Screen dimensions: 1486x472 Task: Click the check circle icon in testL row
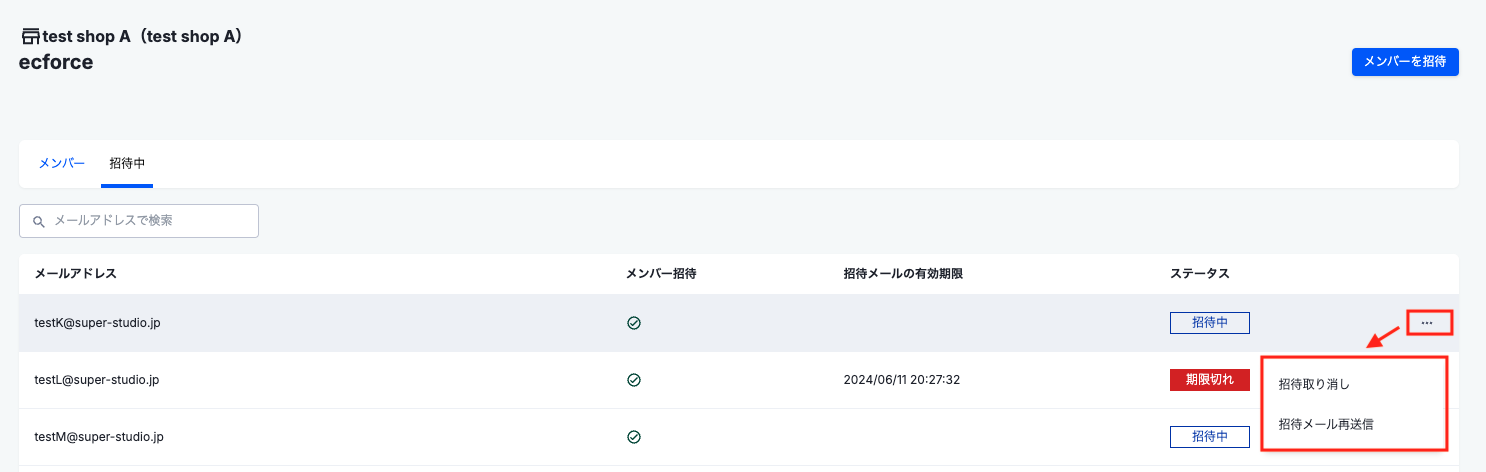click(633, 380)
